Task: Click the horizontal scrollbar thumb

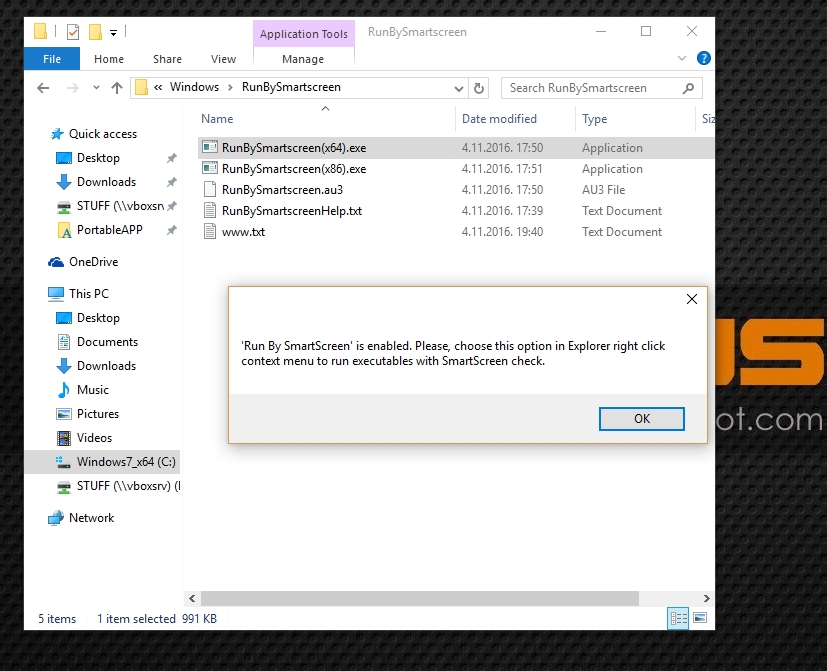Action: [420, 598]
